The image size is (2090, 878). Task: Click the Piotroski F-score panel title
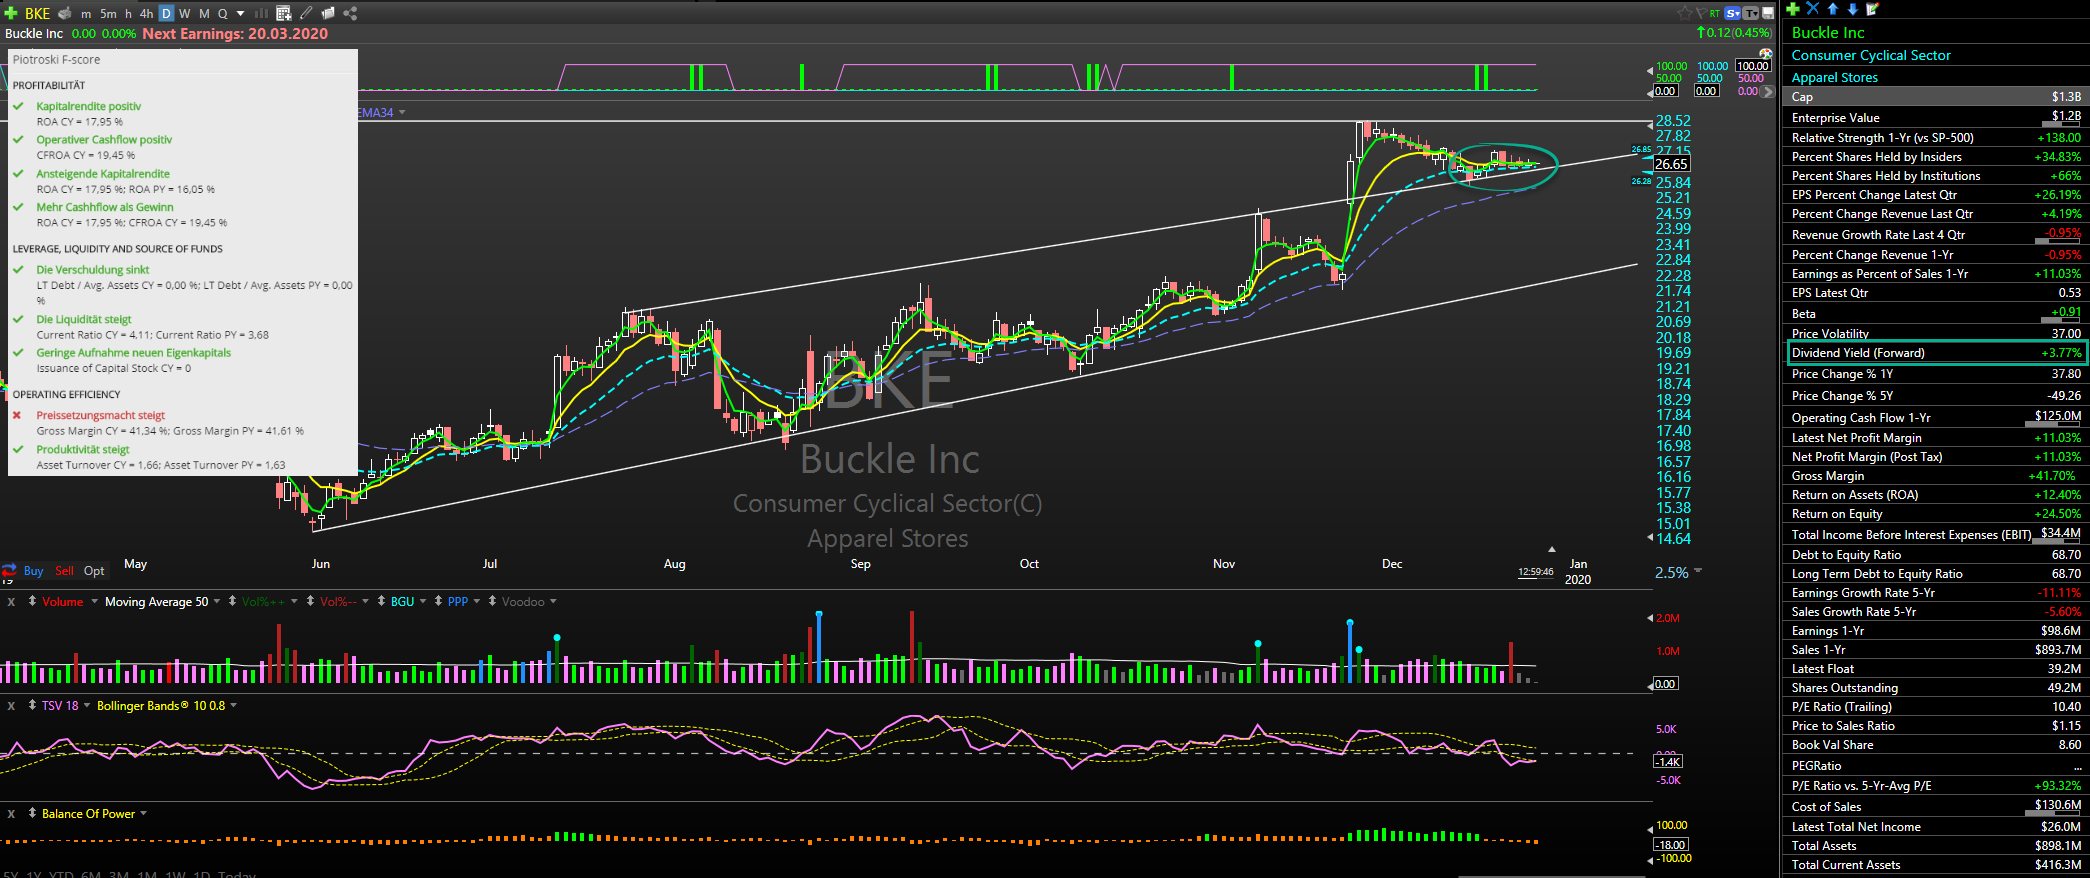click(x=56, y=60)
